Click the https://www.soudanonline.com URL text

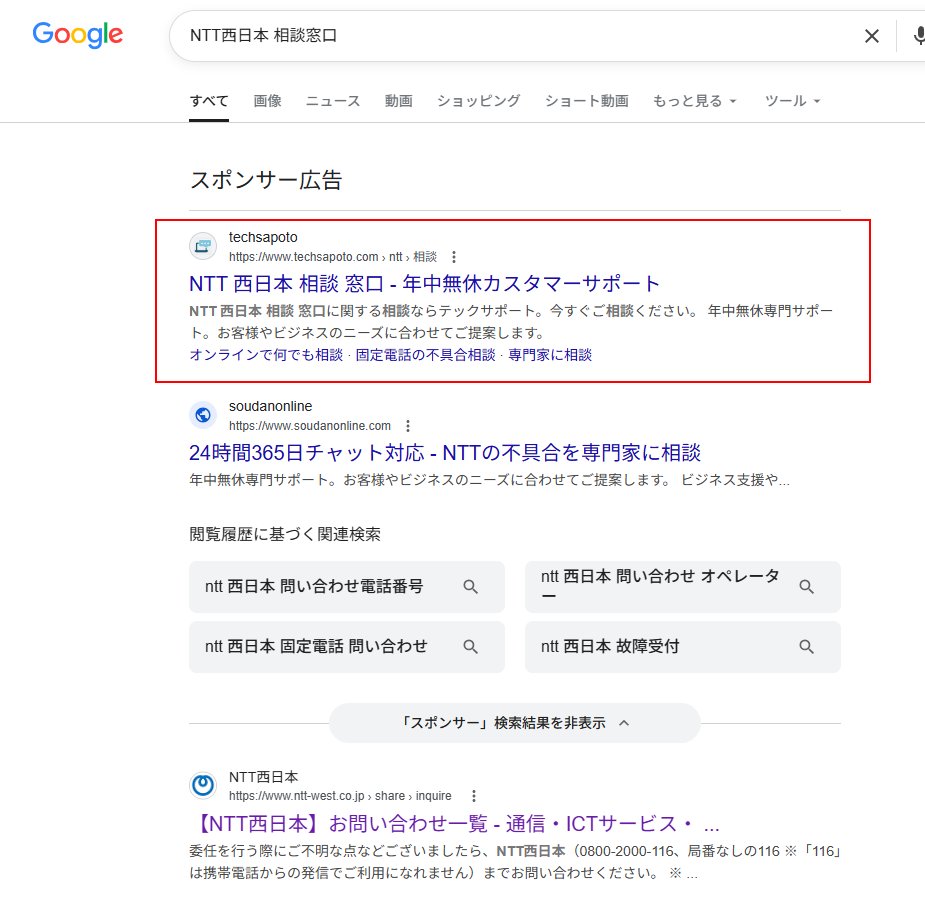310,426
